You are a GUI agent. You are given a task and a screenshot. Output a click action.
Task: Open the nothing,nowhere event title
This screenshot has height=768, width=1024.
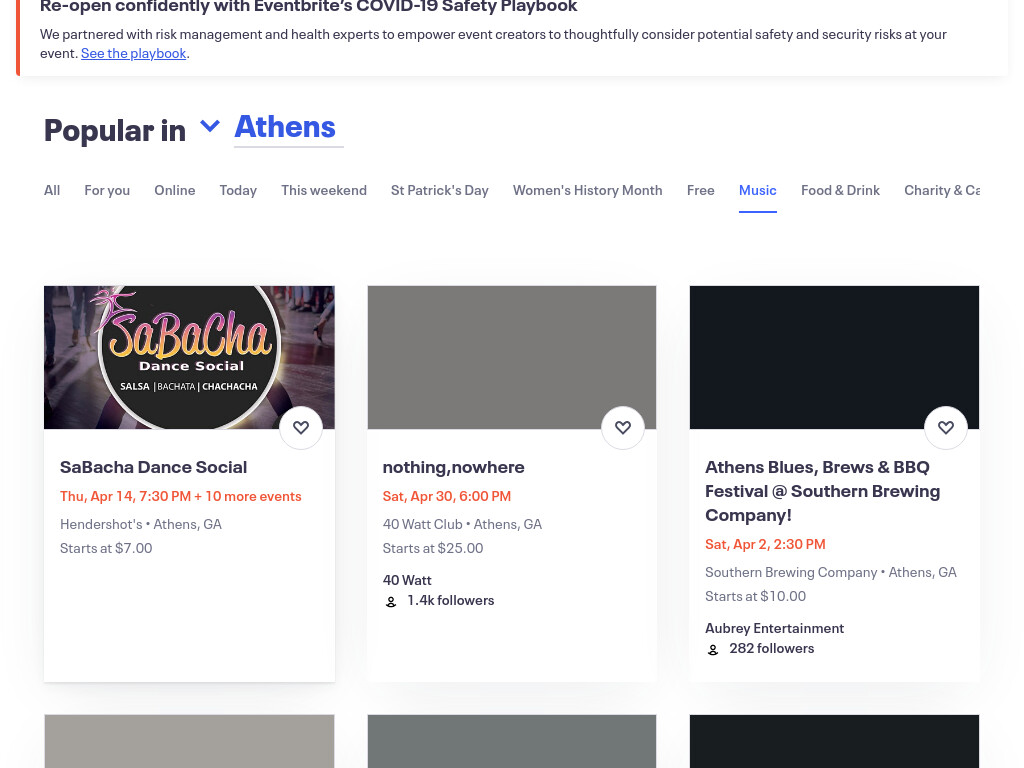453,467
